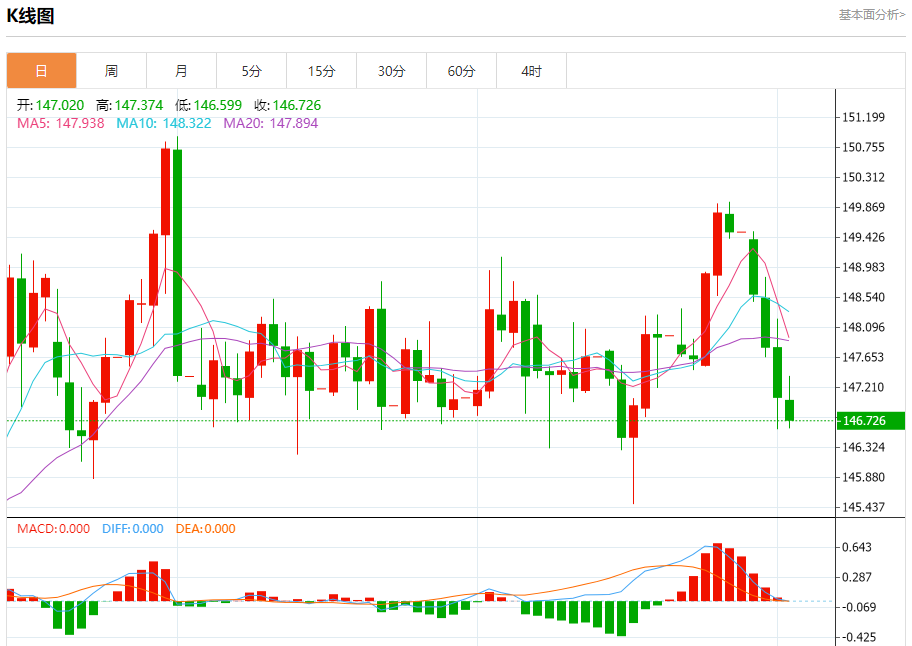Open the 4时 interval tab

click(x=532, y=71)
